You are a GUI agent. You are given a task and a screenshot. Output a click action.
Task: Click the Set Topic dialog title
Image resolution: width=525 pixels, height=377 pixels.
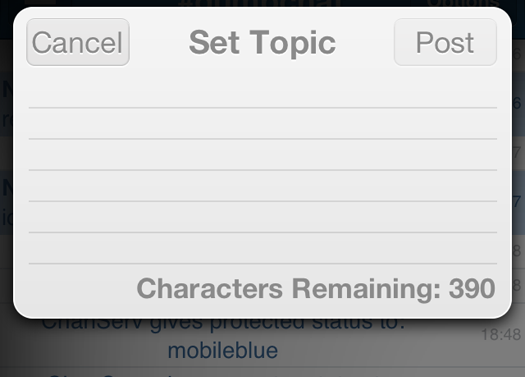click(262, 43)
